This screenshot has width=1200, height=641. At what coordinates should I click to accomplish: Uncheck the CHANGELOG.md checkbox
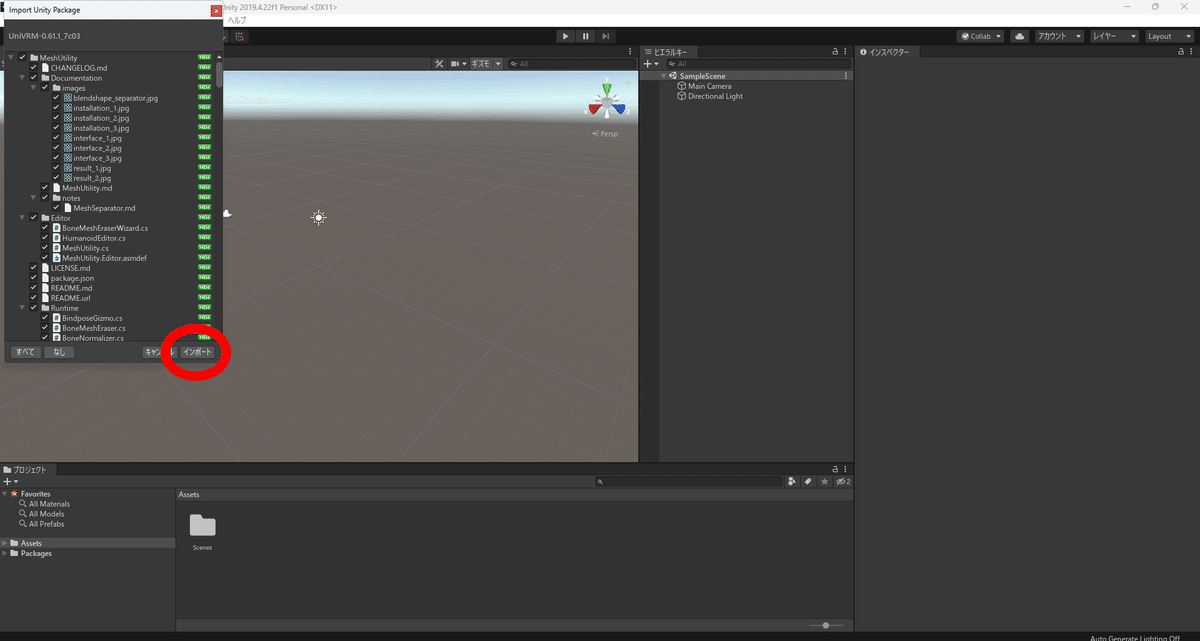[x=33, y=68]
